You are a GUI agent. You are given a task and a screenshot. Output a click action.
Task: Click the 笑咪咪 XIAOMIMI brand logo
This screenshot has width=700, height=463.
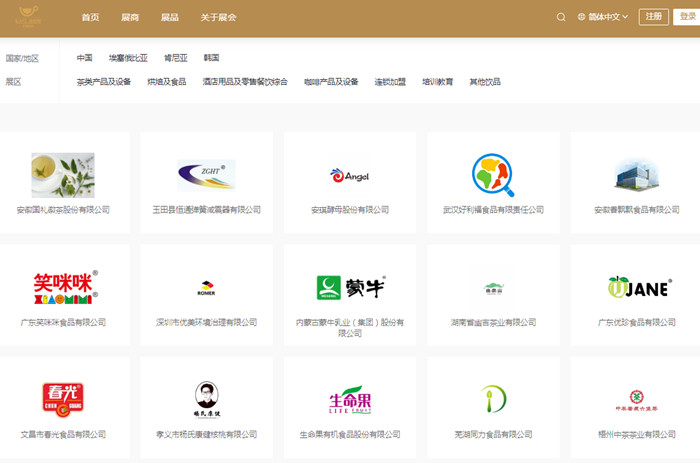(x=62, y=287)
